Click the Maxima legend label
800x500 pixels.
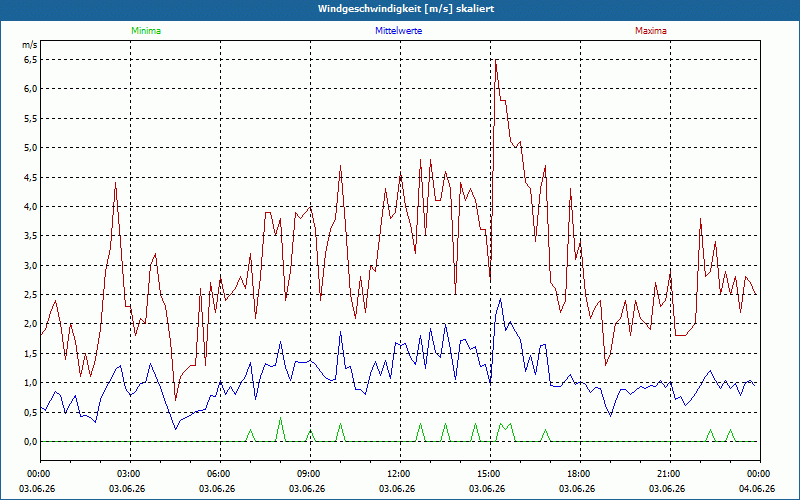[651, 31]
